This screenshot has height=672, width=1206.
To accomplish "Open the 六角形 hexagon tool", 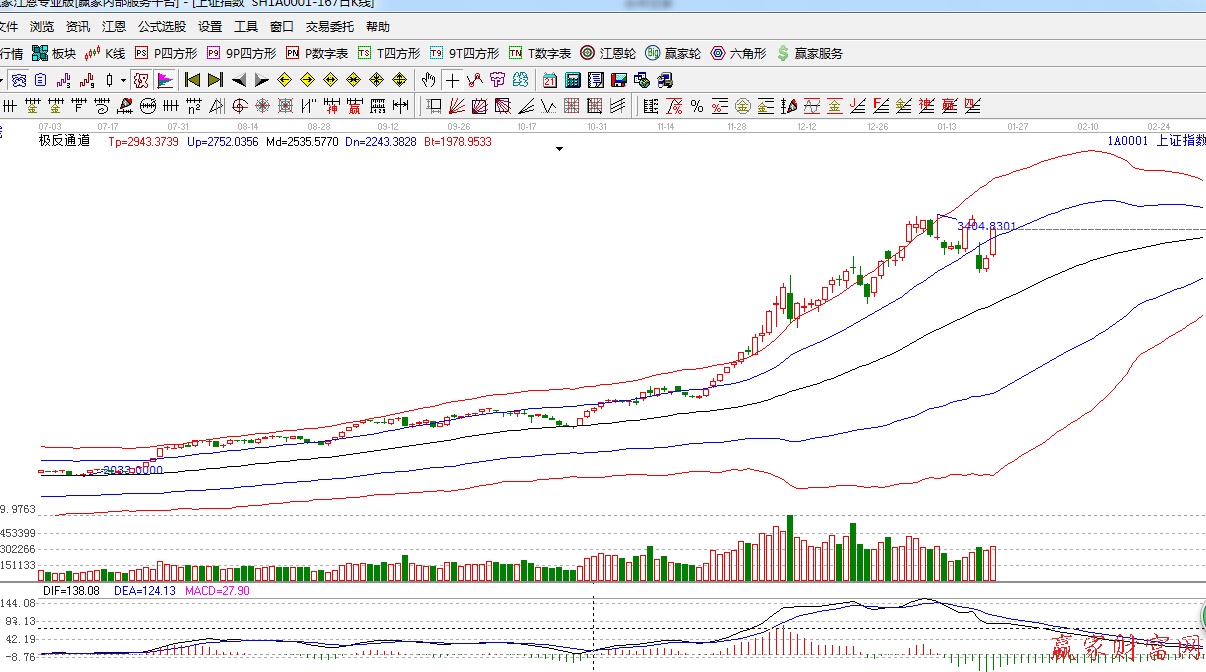I will (738, 53).
